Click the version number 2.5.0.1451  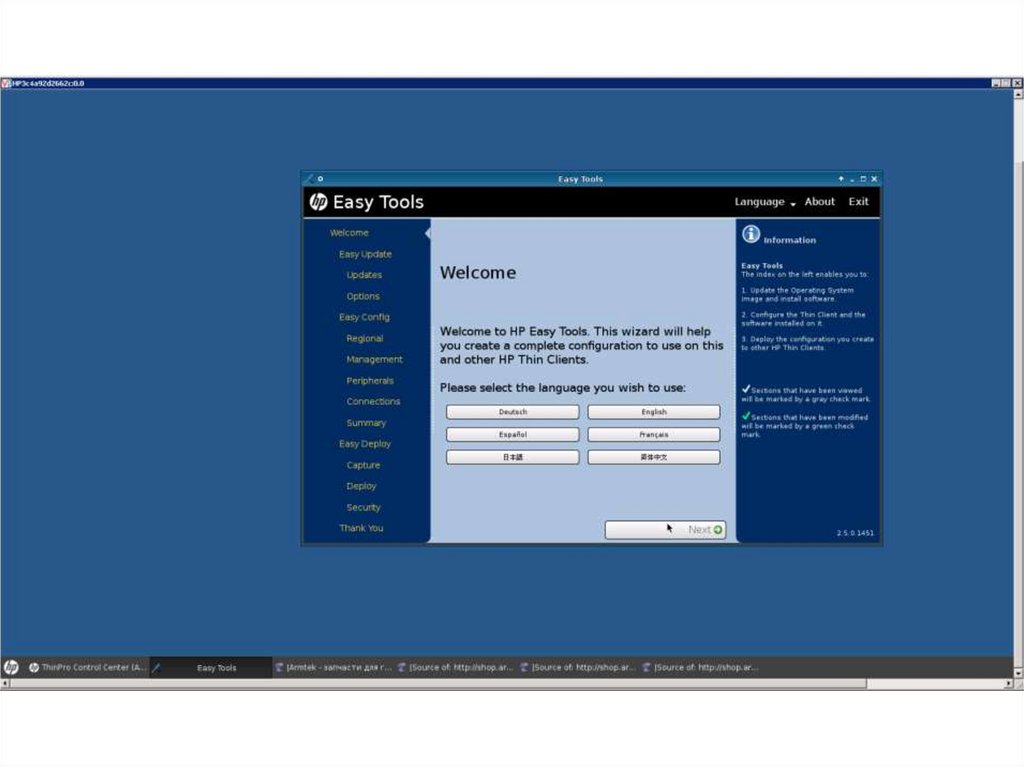point(855,533)
